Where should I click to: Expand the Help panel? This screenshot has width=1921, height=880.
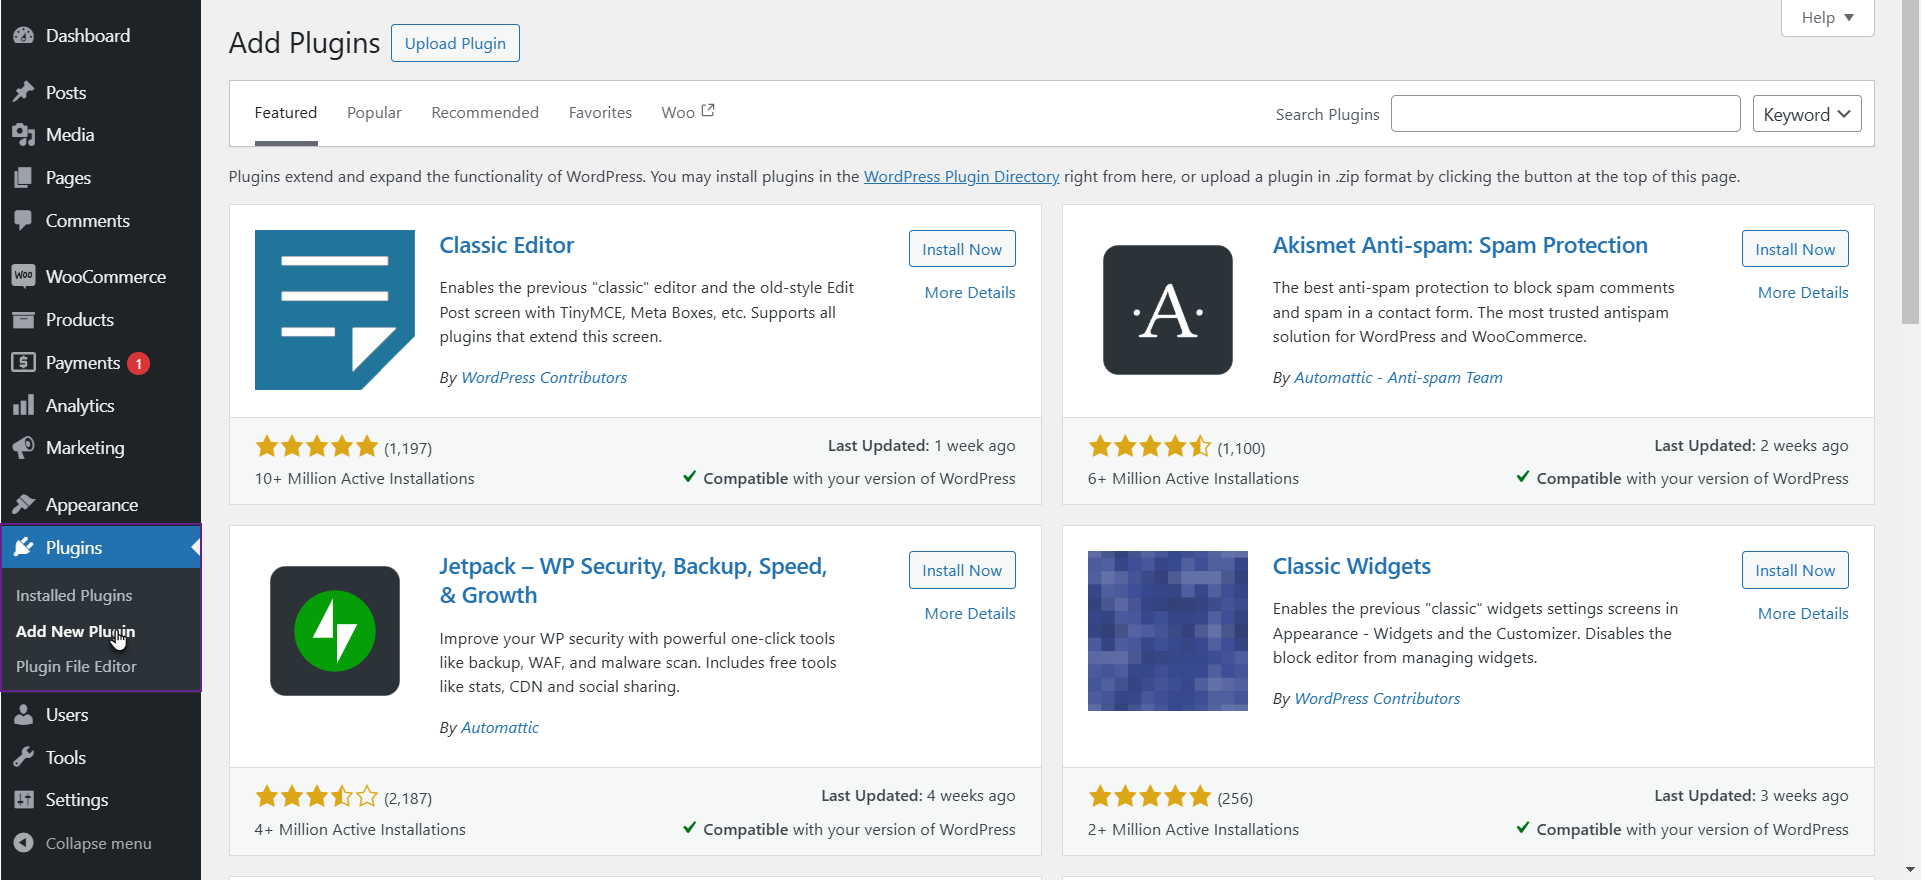[1827, 18]
